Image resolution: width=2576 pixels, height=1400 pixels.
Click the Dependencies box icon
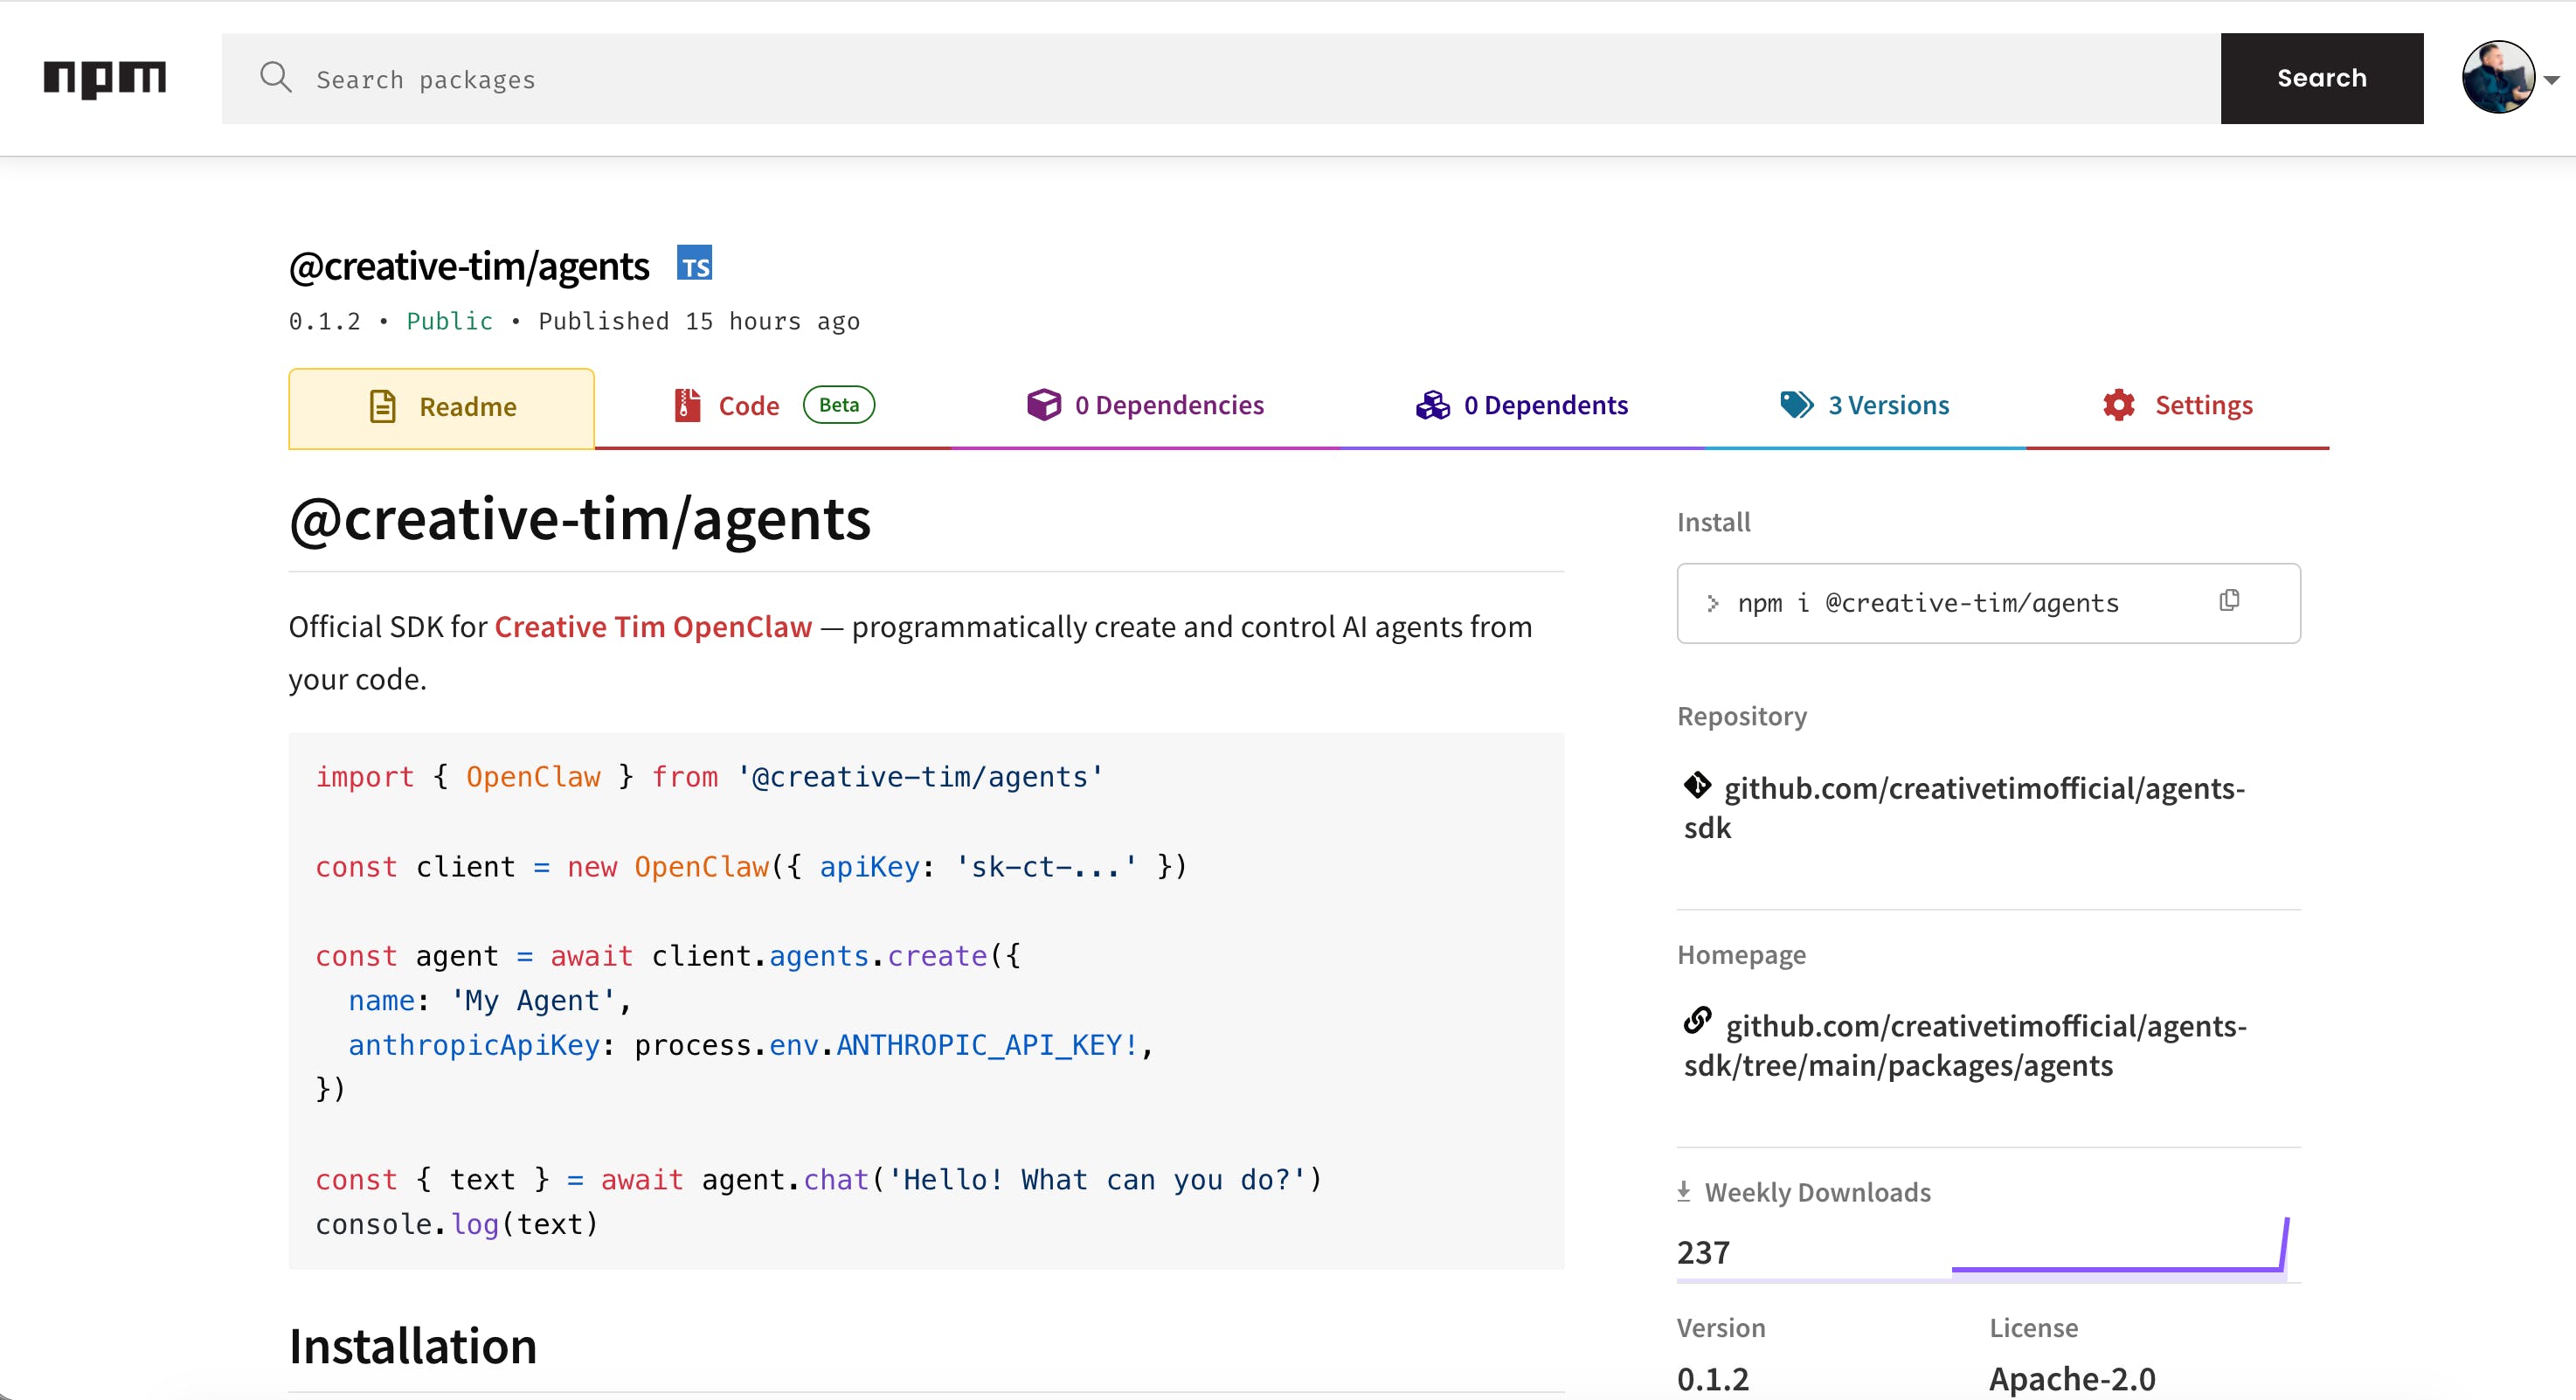click(1043, 405)
